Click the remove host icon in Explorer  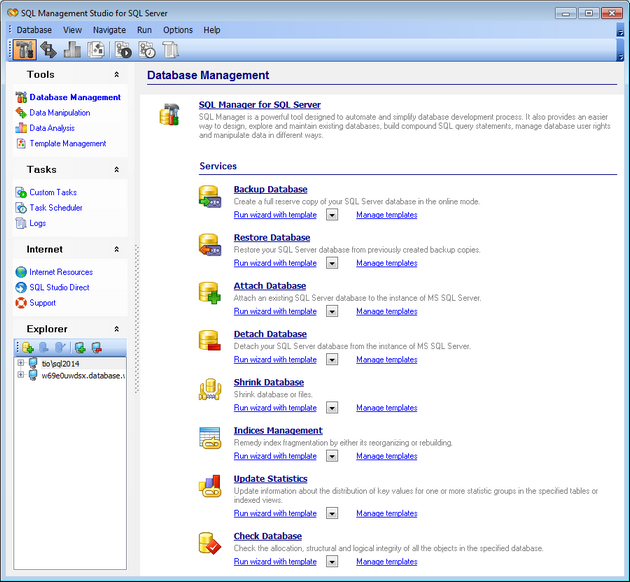(96, 347)
